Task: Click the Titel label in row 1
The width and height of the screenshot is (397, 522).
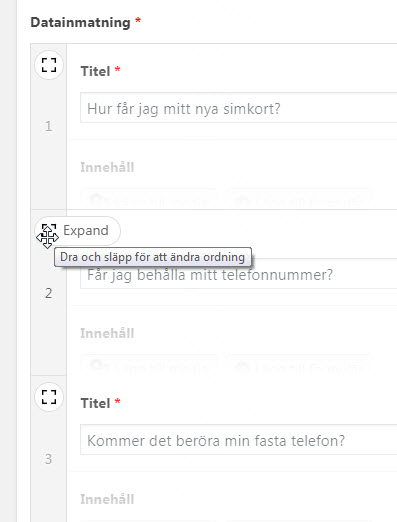Action: (x=95, y=71)
